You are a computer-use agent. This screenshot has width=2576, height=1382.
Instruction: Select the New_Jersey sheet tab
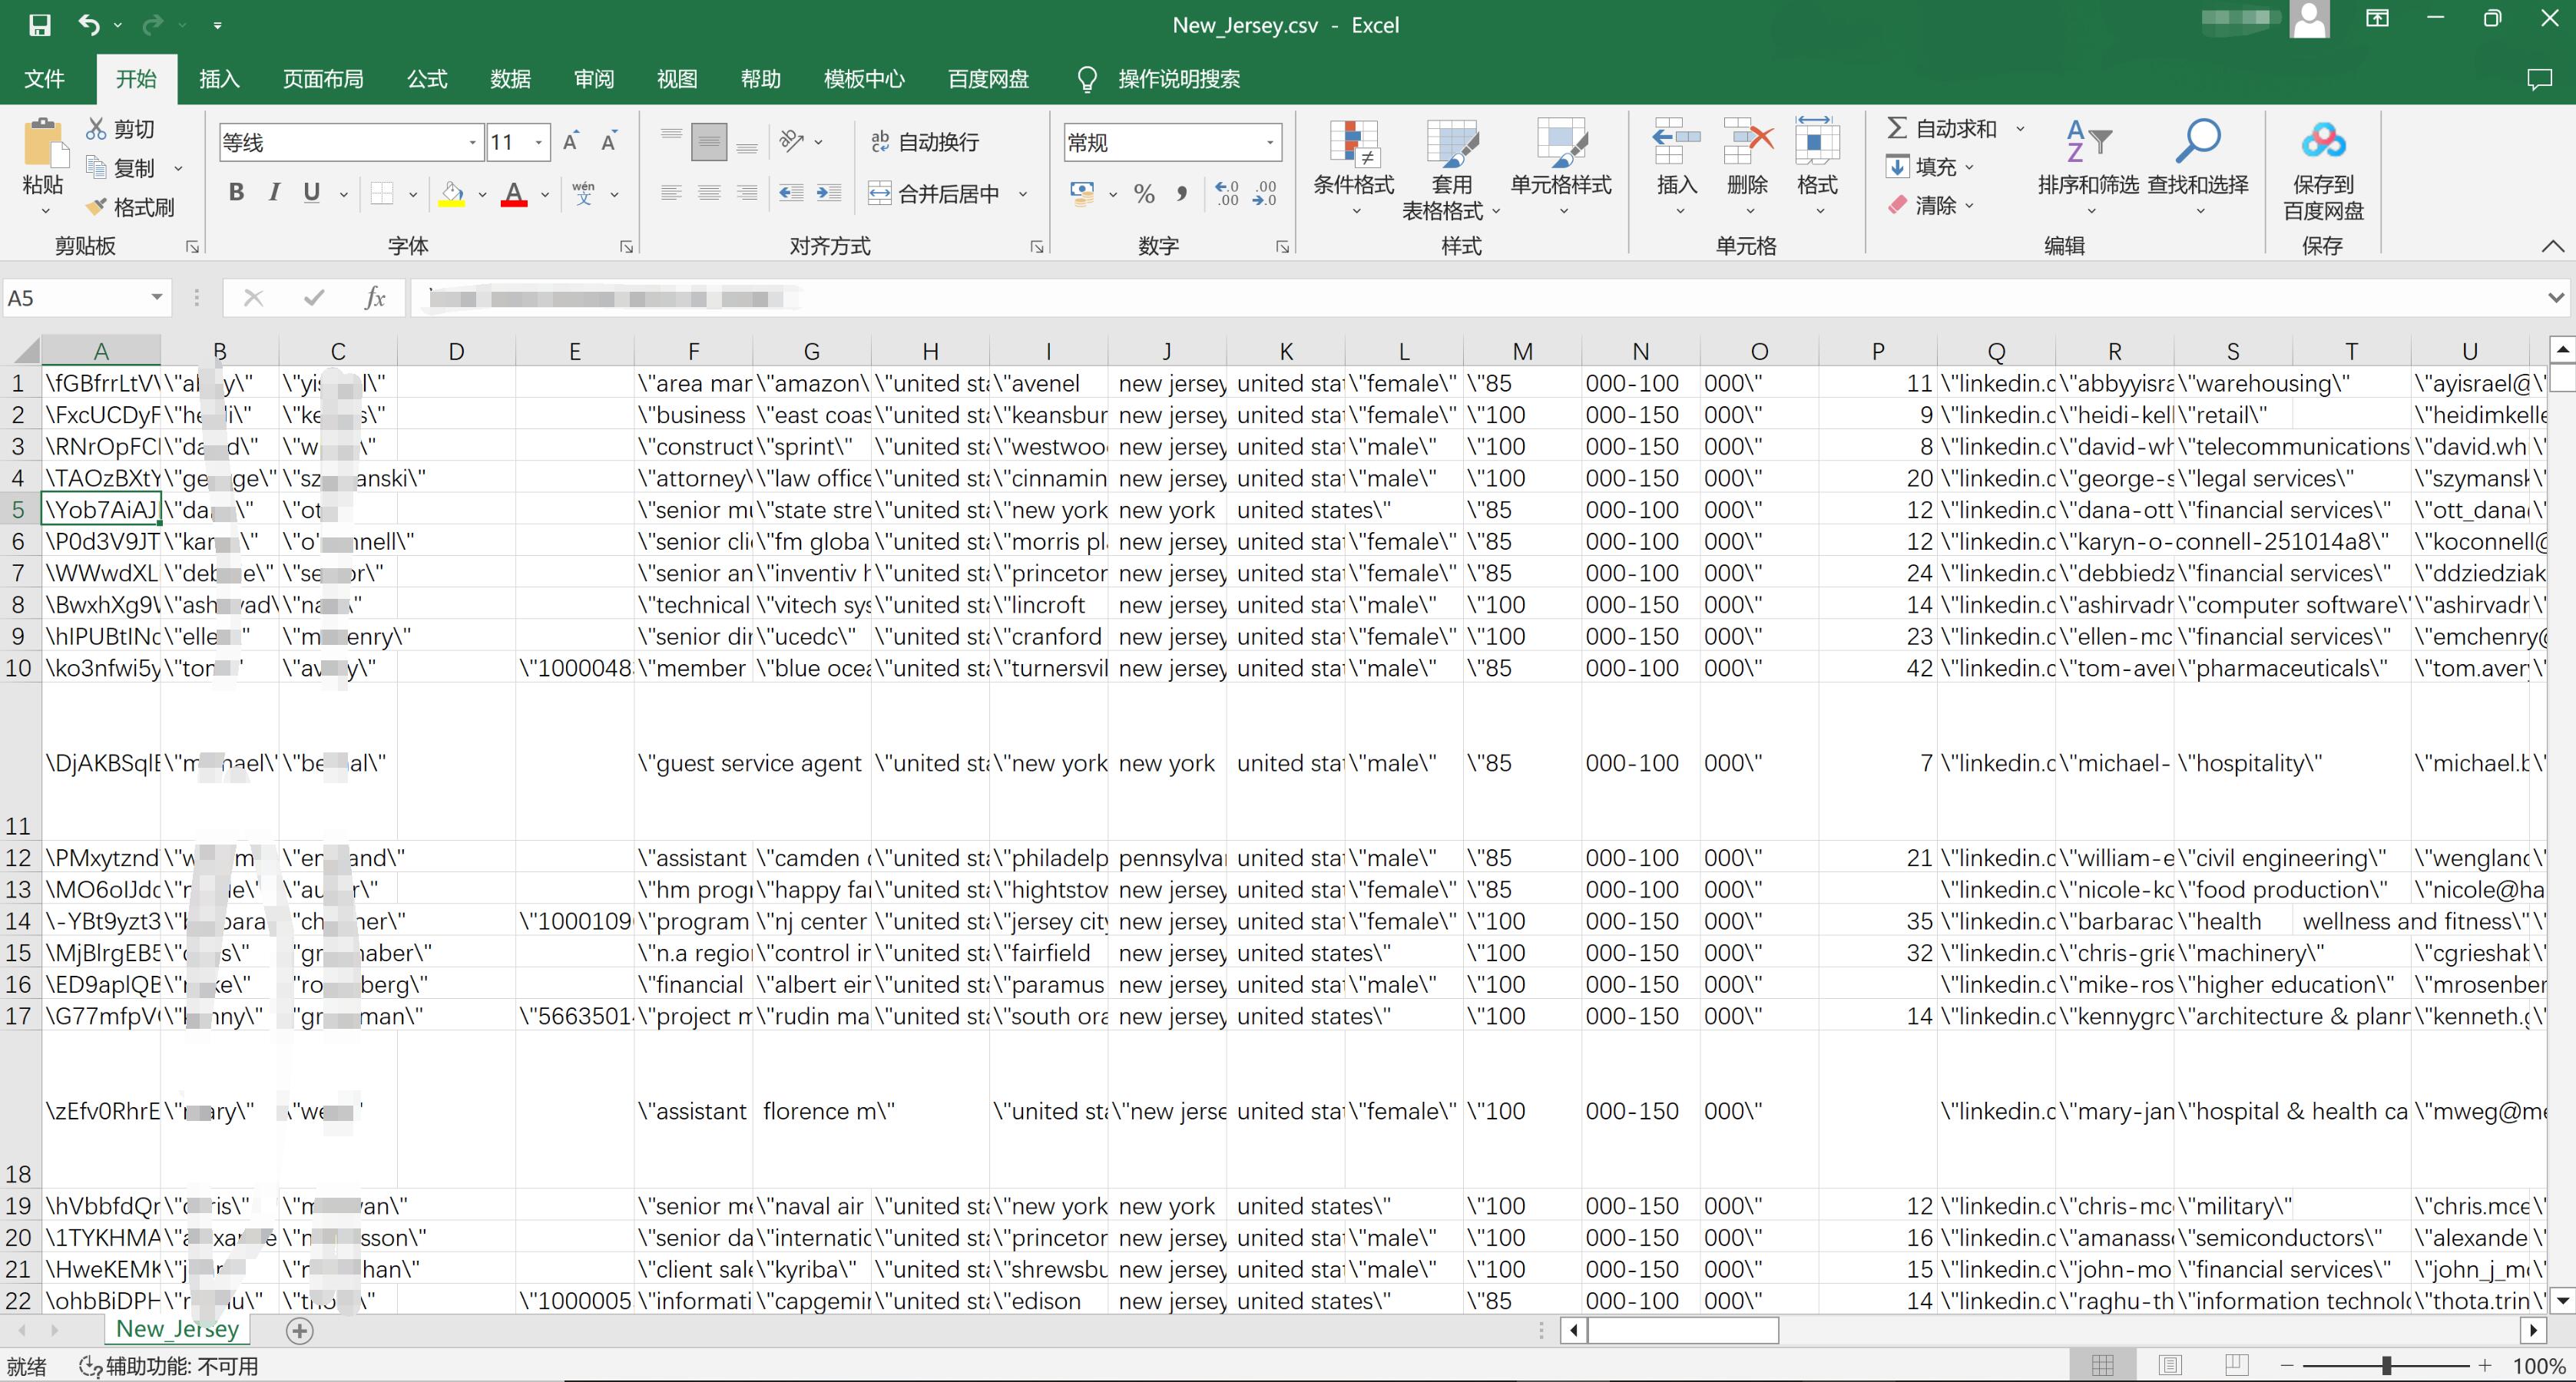[x=177, y=1329]
